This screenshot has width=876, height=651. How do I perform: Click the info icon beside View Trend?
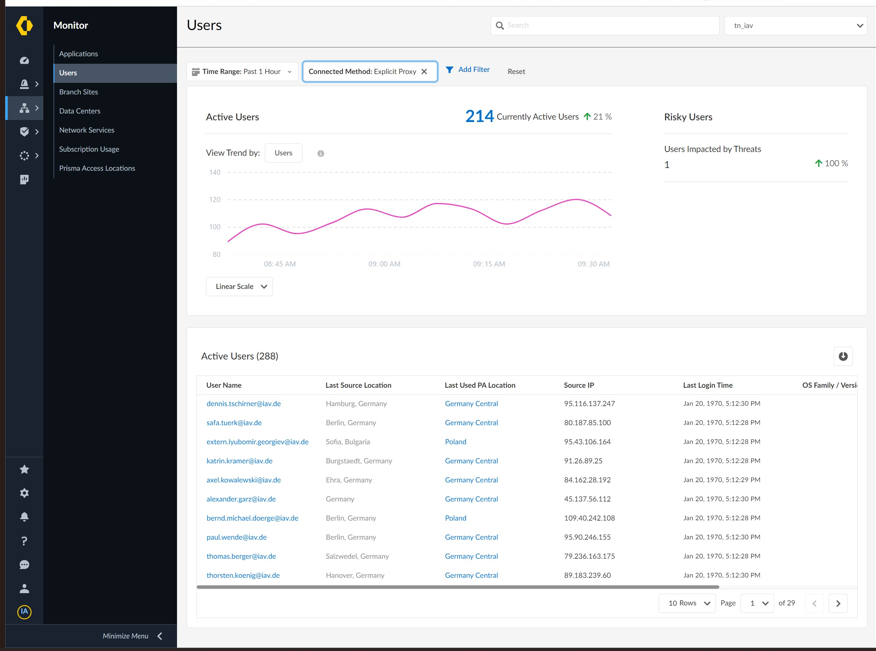tap(321, 154)
